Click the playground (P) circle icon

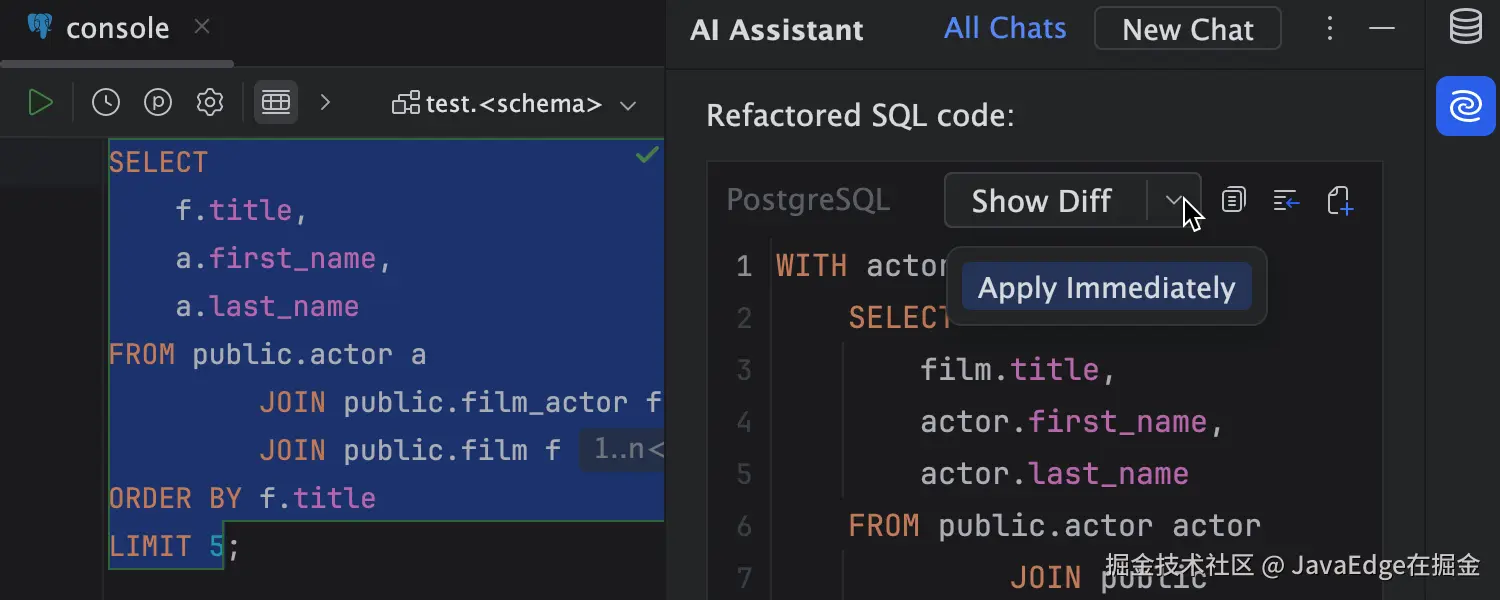click(x=158, y=102)
